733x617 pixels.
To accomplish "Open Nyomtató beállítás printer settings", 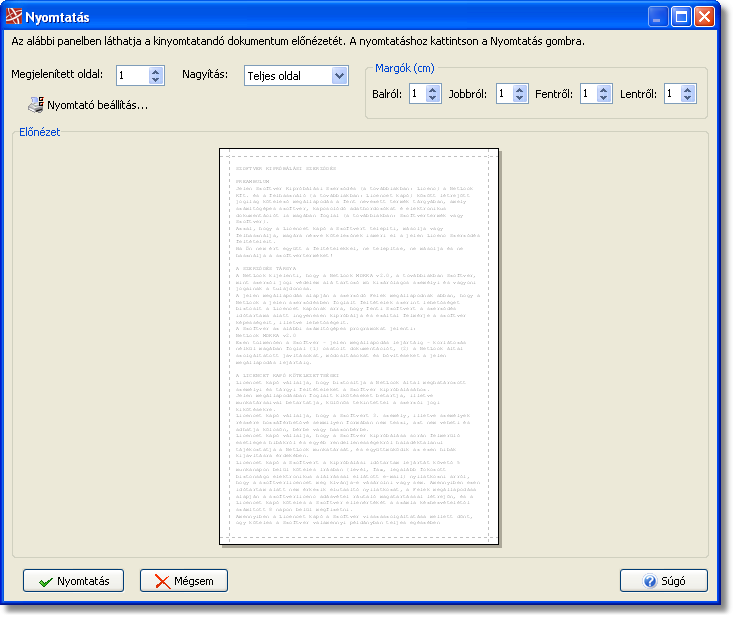I will pyautogui.click(x=88, y=105).
